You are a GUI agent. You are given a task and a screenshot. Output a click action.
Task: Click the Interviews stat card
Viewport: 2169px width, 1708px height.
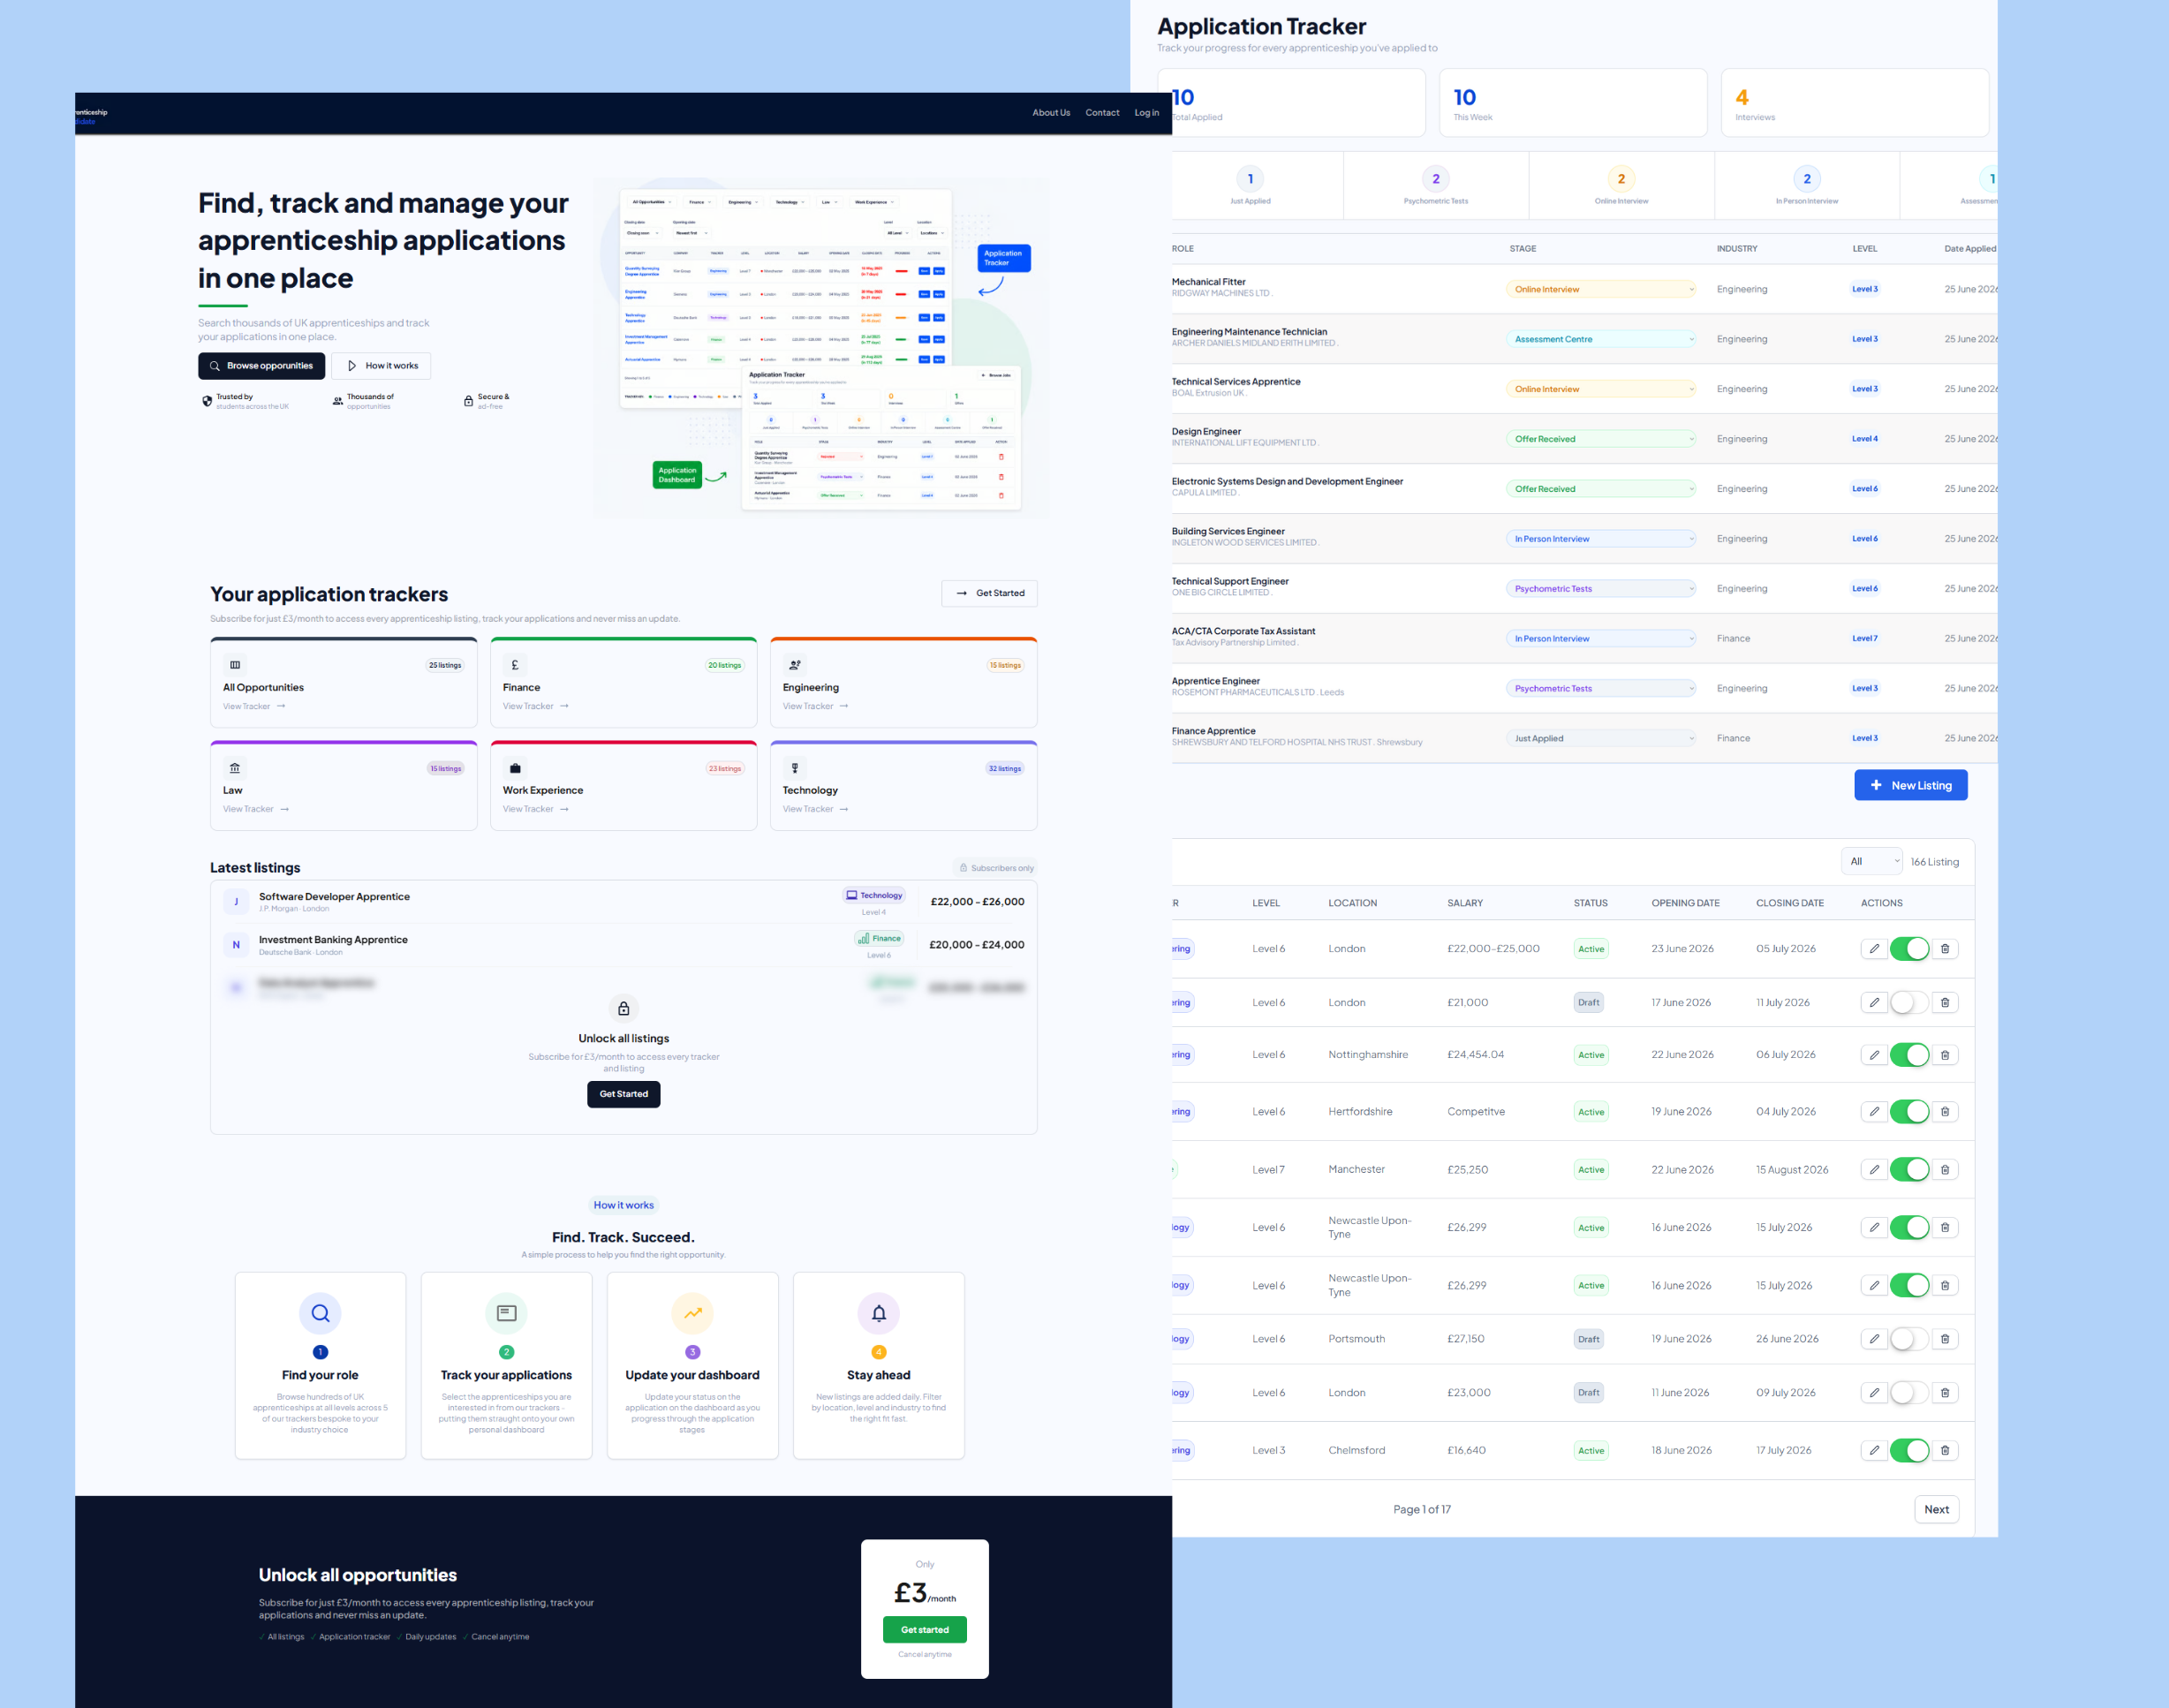1855,103
